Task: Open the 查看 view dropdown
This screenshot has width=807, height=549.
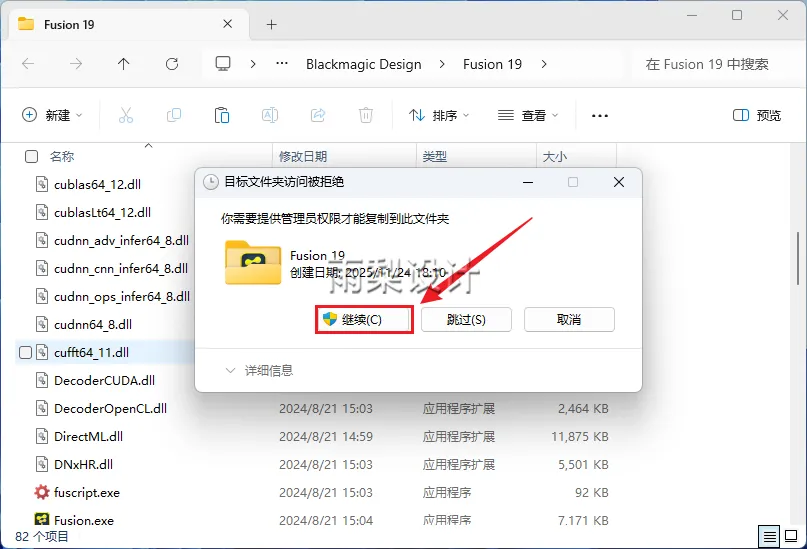Action: pos(528,115)
